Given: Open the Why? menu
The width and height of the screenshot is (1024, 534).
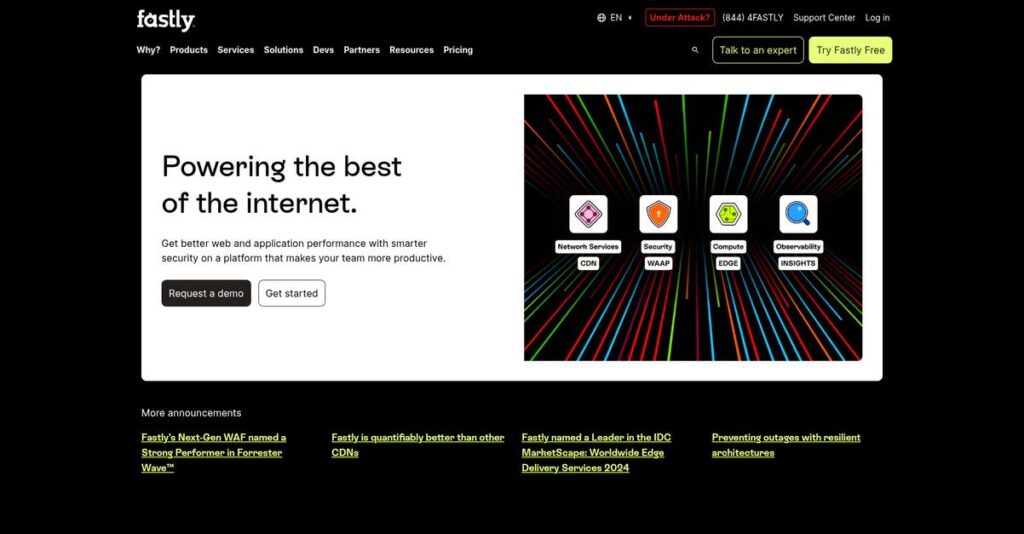Looking at the screenshot, I should [x=148, y=50].
